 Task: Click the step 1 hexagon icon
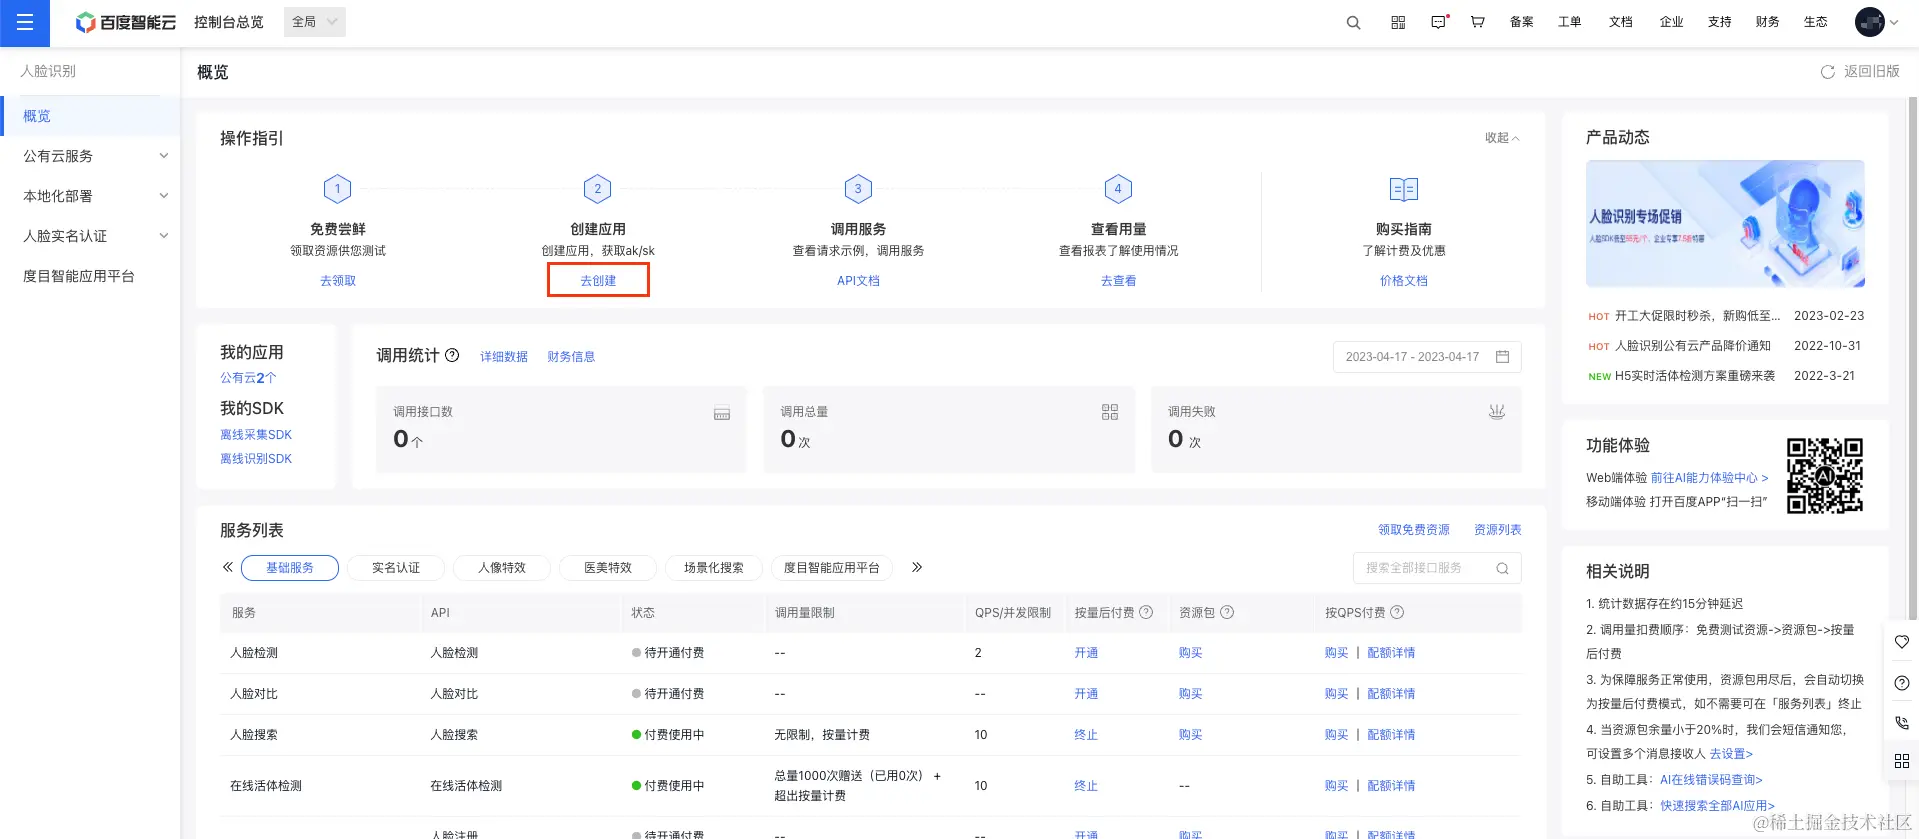pyautogui.click(x=338, y=188)
